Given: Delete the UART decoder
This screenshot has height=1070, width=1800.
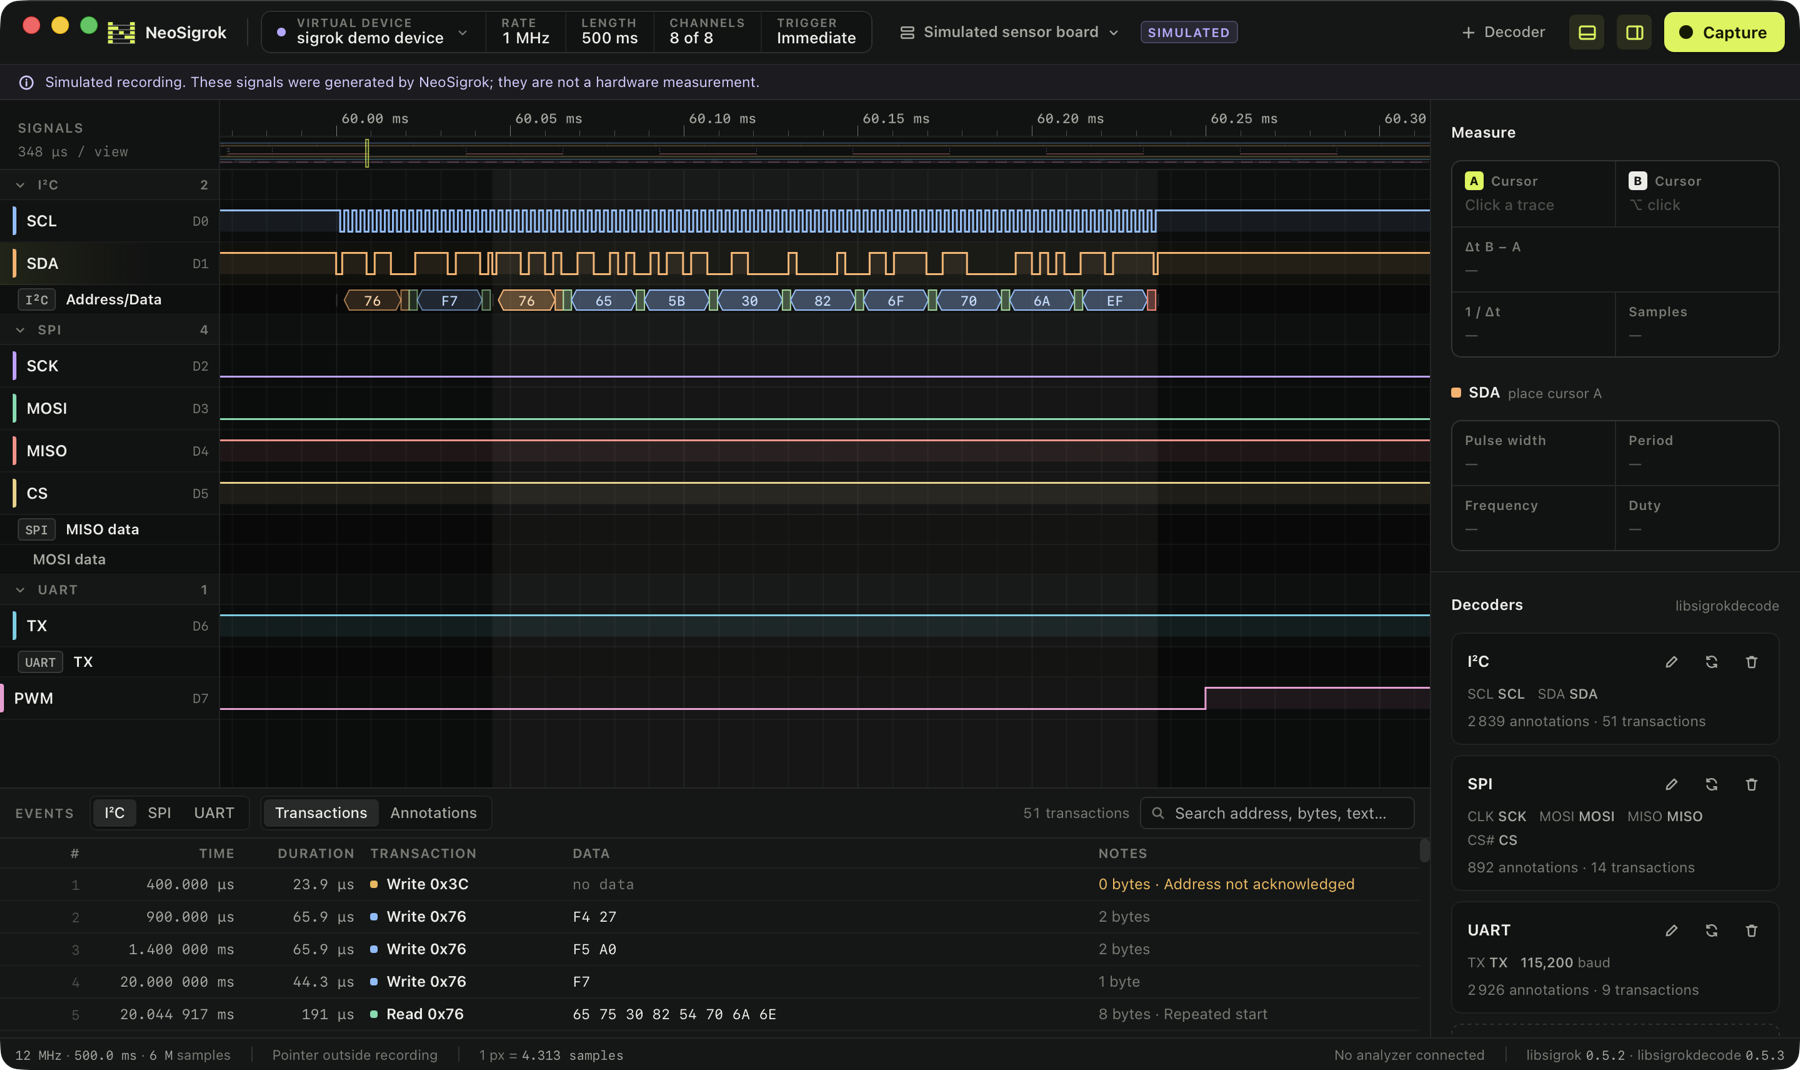Looking at the screenshot, I should pos(1751,930).
